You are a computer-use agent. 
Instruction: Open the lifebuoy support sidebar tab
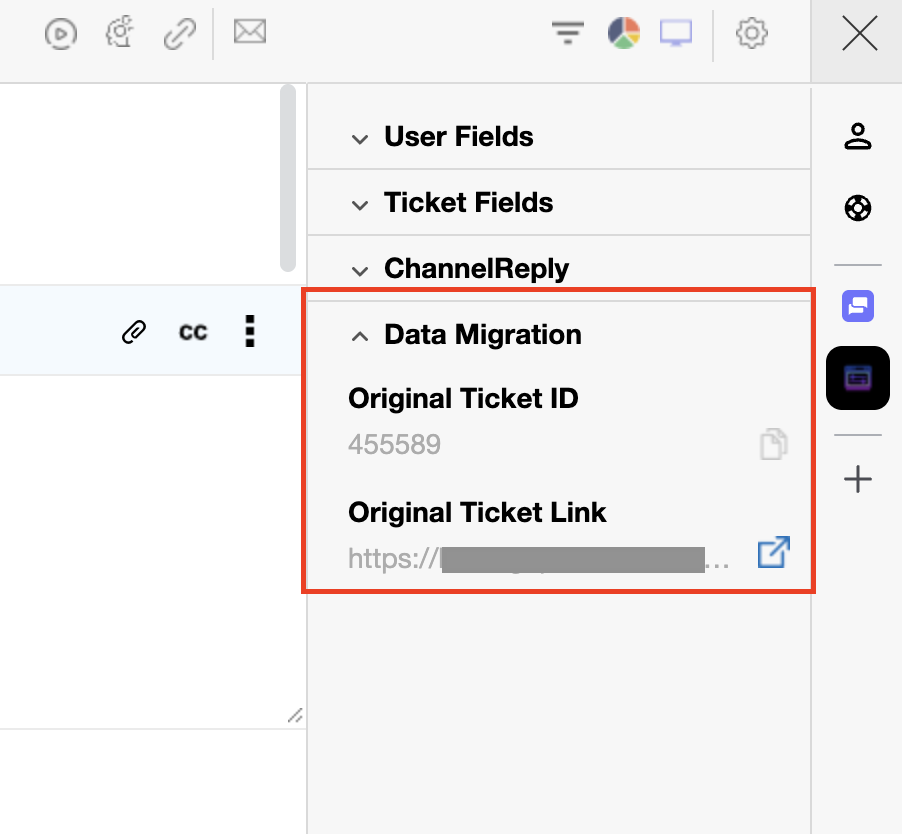pyautogui.click(x=858, y=208)
